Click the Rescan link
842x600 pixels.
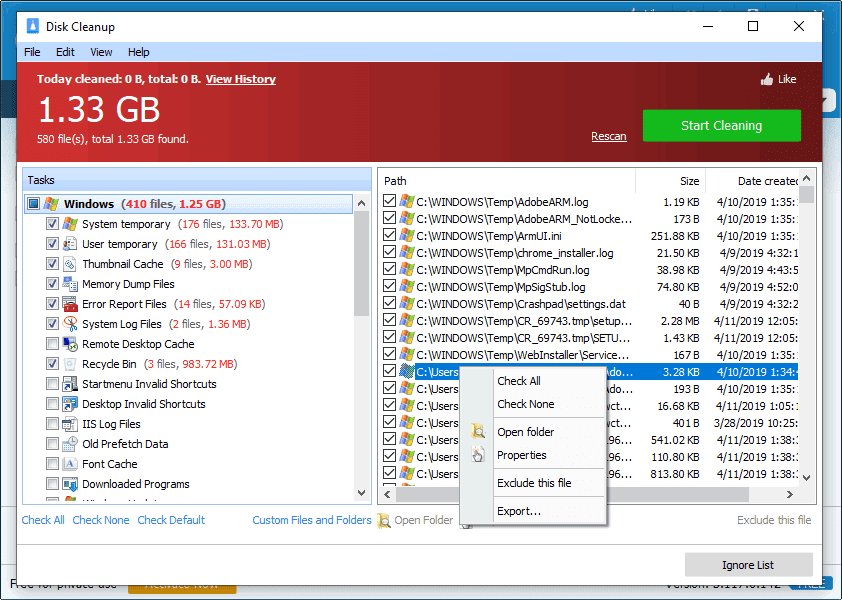608,136
